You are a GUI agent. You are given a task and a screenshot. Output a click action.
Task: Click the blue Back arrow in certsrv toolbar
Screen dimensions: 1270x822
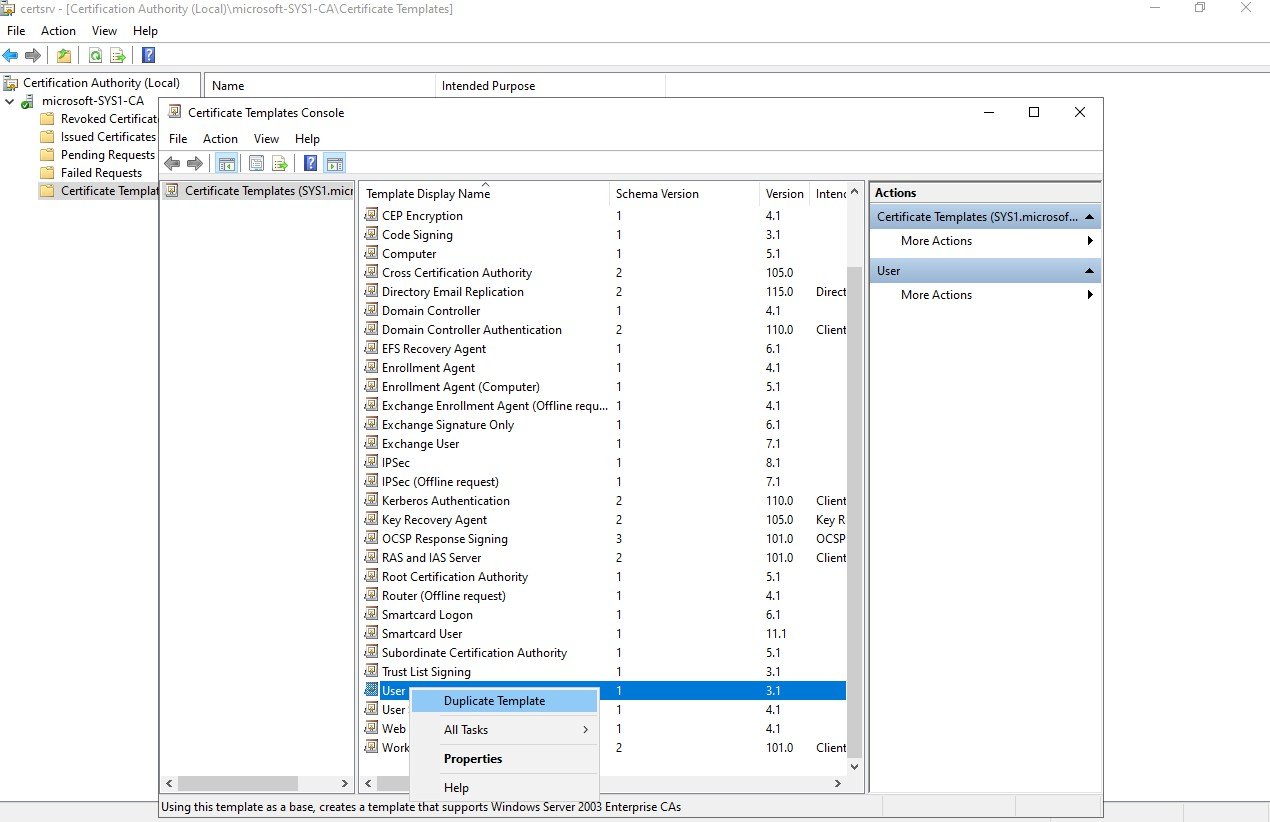10,56
